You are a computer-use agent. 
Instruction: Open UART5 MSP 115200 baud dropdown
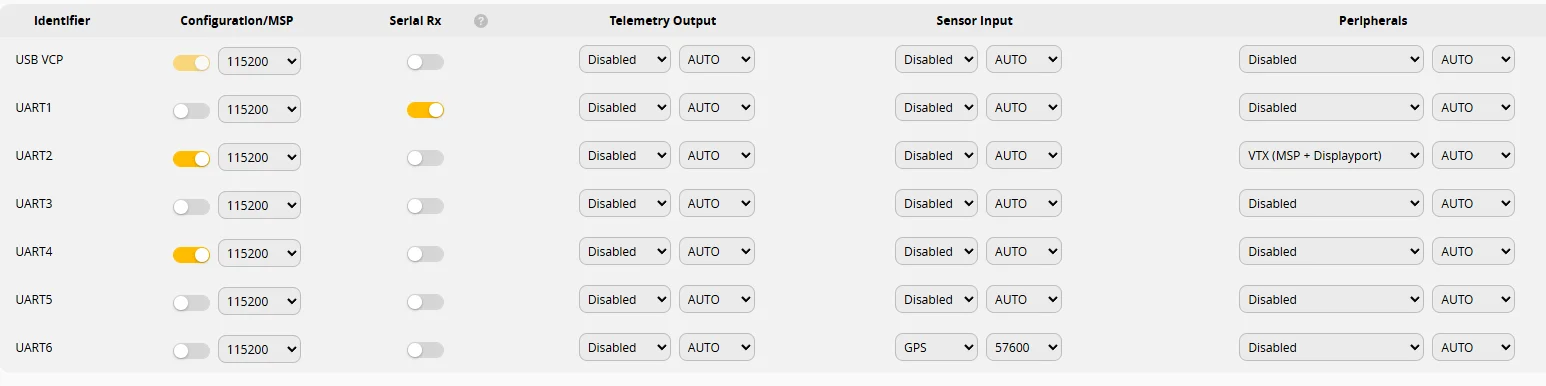259,301
